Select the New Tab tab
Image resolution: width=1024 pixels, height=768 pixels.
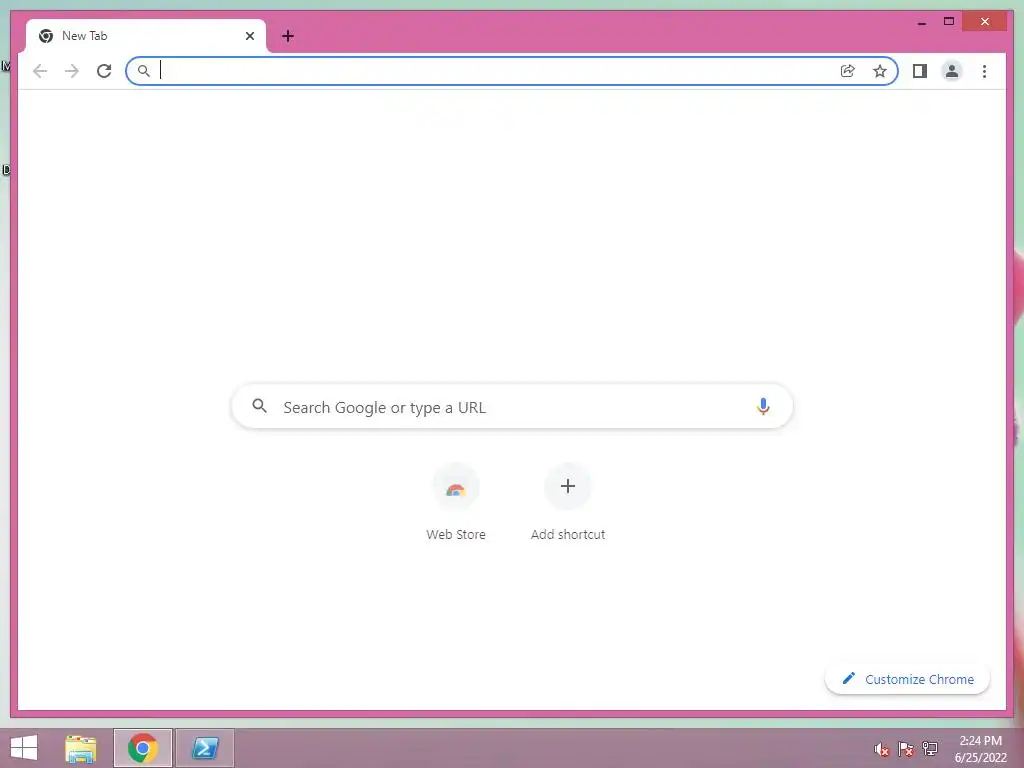(146, 36)
